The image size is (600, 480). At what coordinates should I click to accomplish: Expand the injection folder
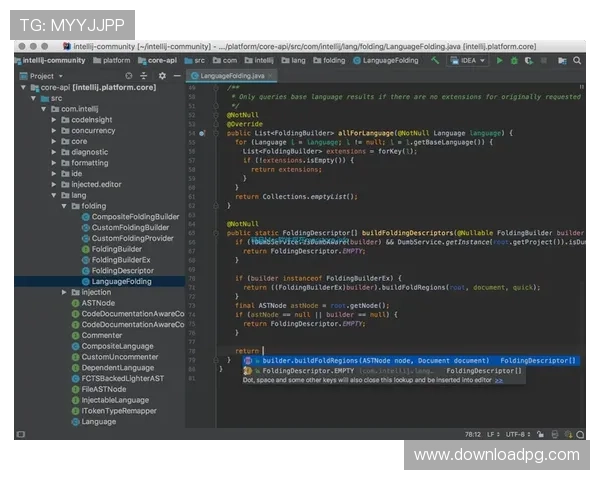click(x=64, y=292)
